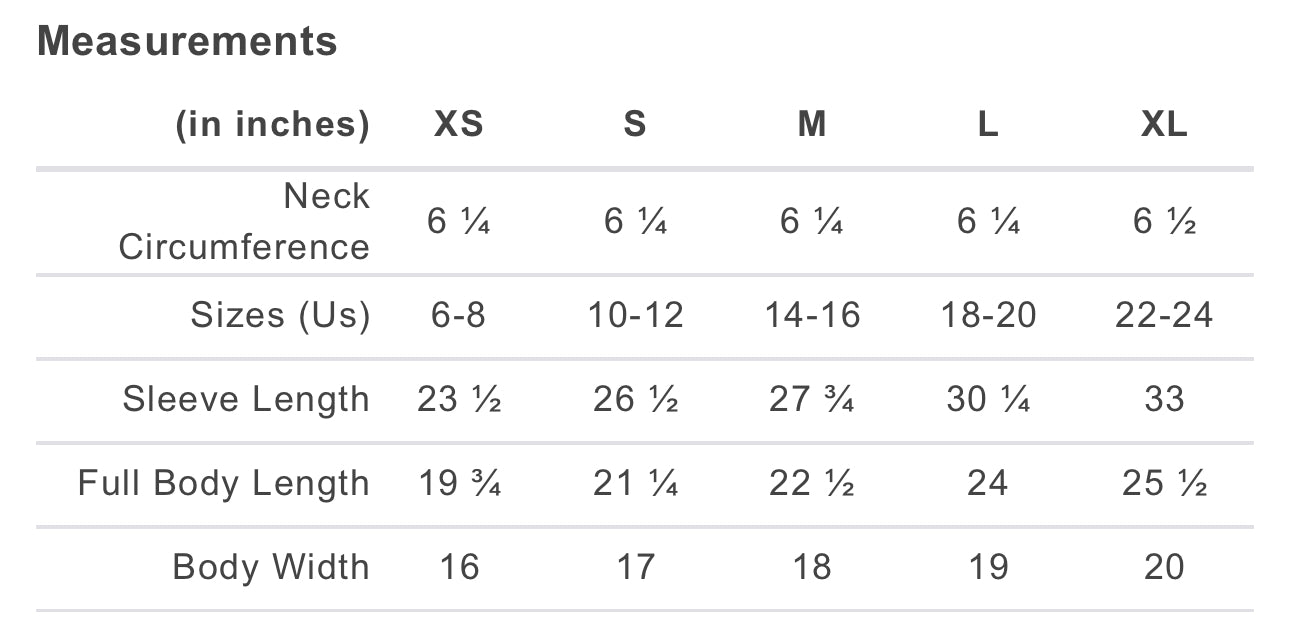Click the Sleeve Length row label
This screenshot has height=619, width=1290.
pos(246,399)
